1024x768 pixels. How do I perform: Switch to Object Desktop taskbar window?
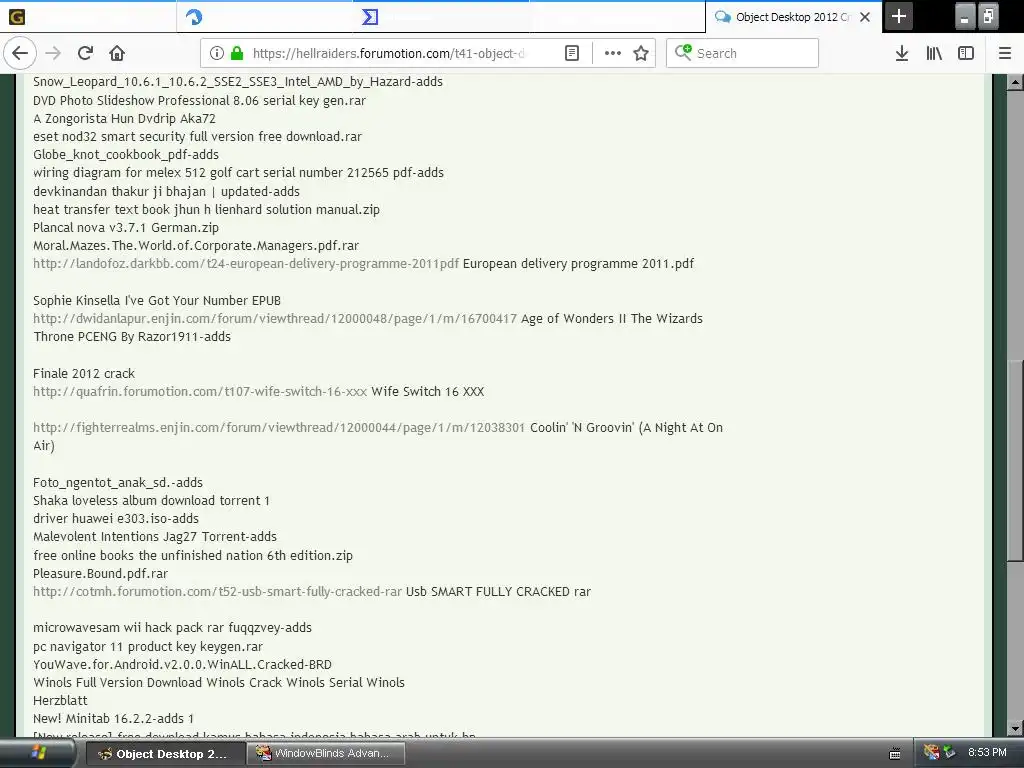tap(166, 754)
